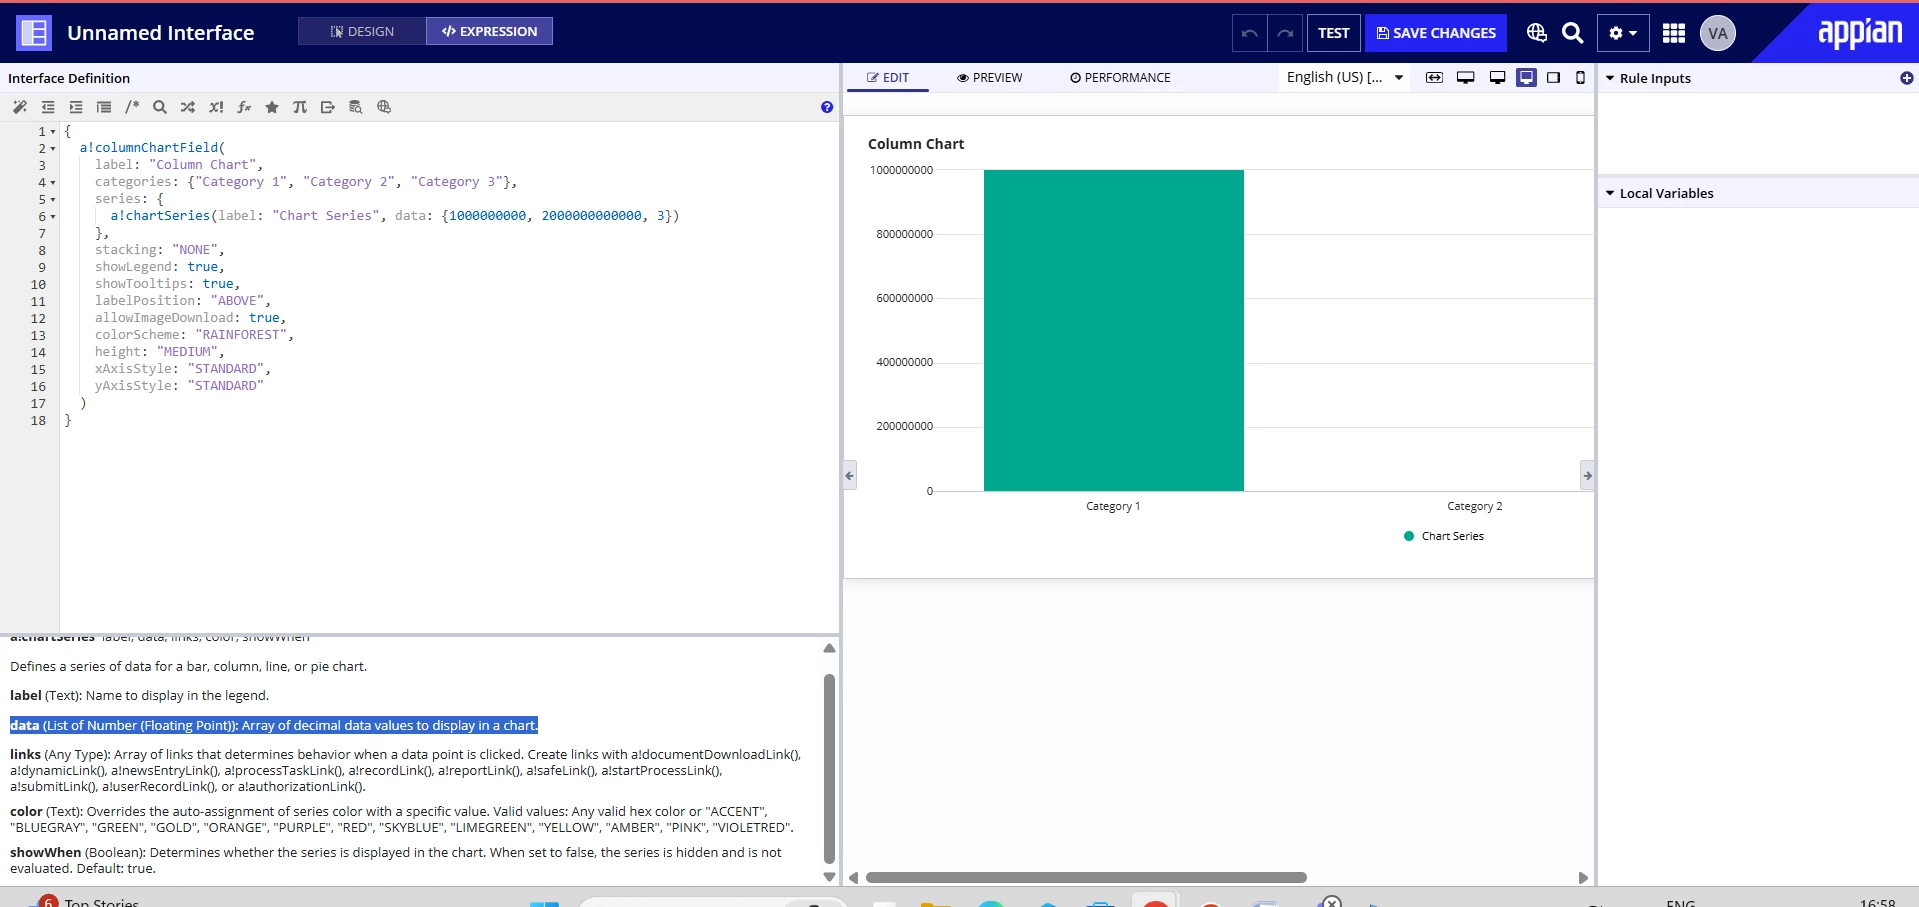Fold columnChartField at line 2 arrow
This screenshot has height=907, width=1919.
click(x=53, y=149)
